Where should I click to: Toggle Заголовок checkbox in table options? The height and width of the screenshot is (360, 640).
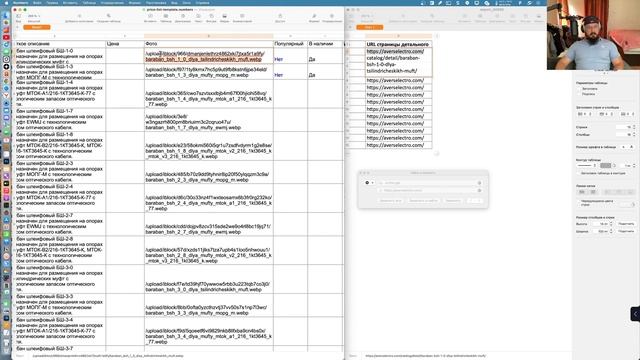coord(580,89)
